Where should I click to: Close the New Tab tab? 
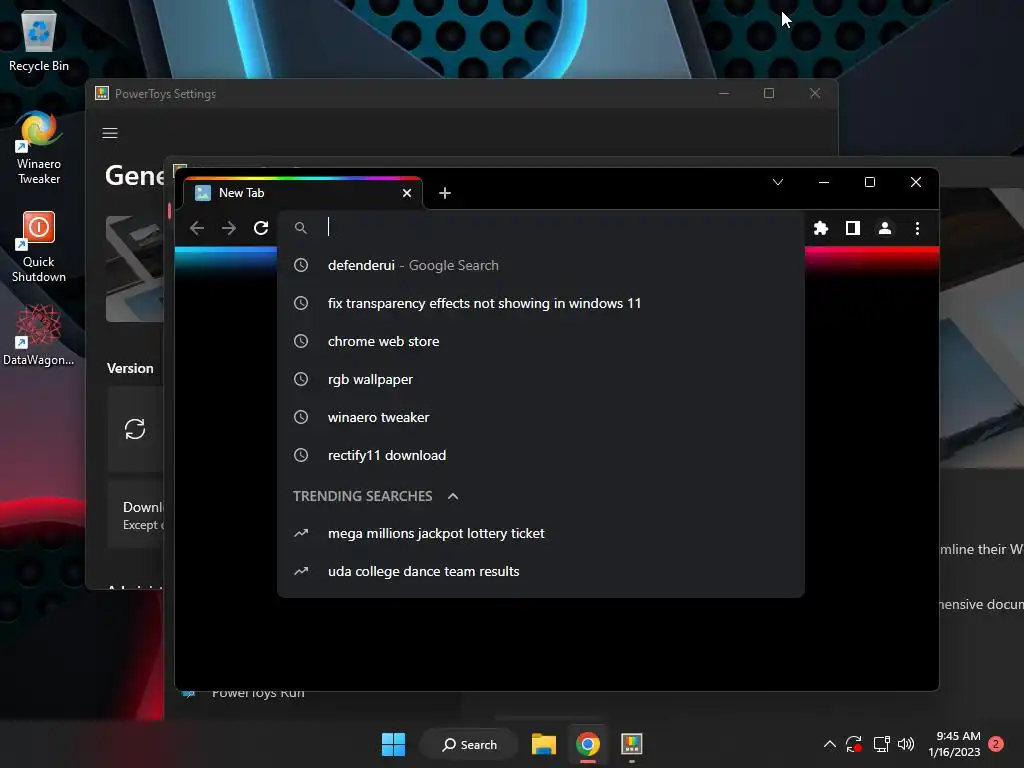(407, 193)
